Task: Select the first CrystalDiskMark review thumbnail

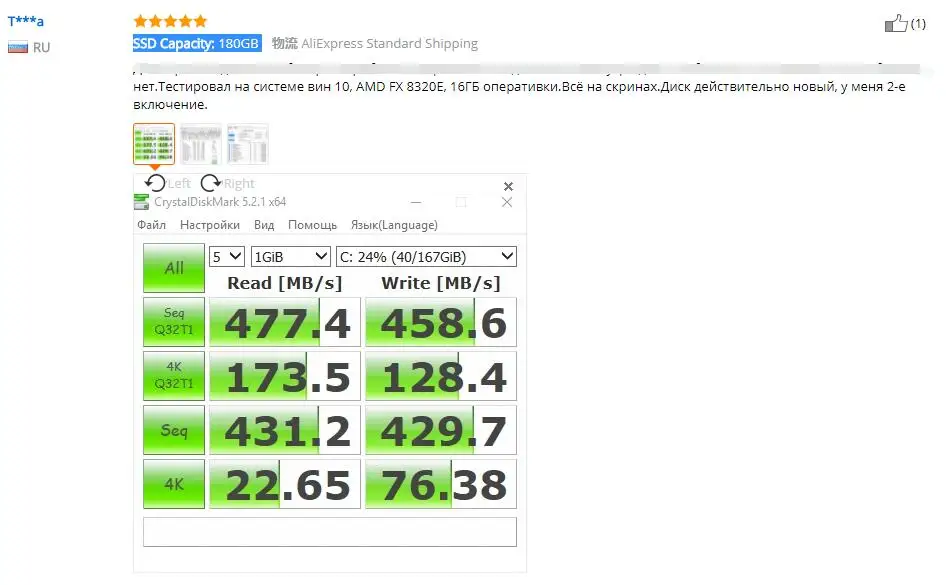Action: (x=154, y=144)
